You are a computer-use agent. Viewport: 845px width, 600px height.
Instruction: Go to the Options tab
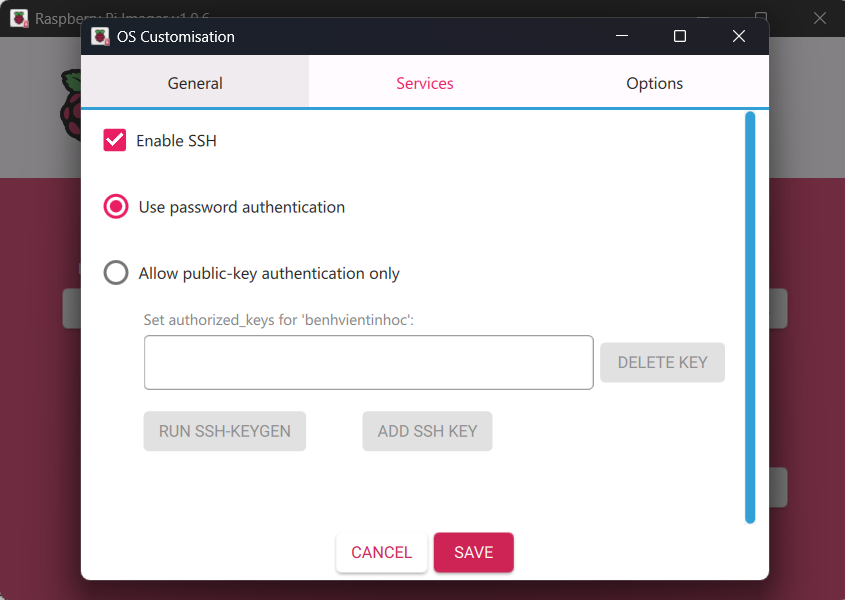(655, 84)
